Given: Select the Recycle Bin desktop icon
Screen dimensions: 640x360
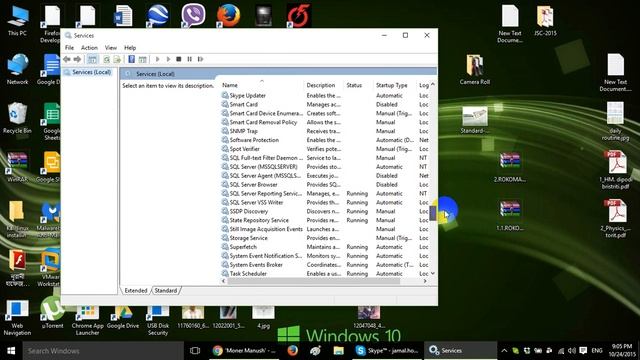Looking at the screenshot, I should (x=17, y=118).
